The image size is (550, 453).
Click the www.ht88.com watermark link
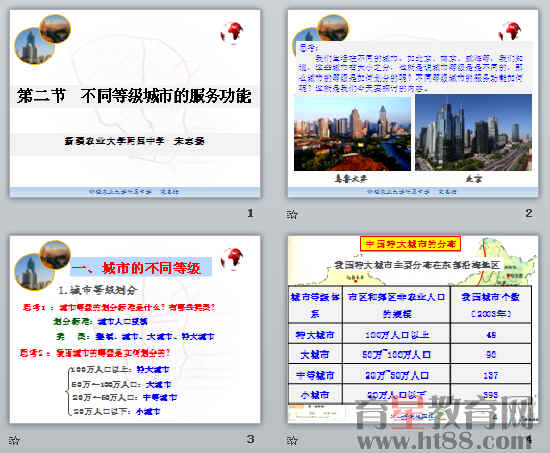[444, 441]
